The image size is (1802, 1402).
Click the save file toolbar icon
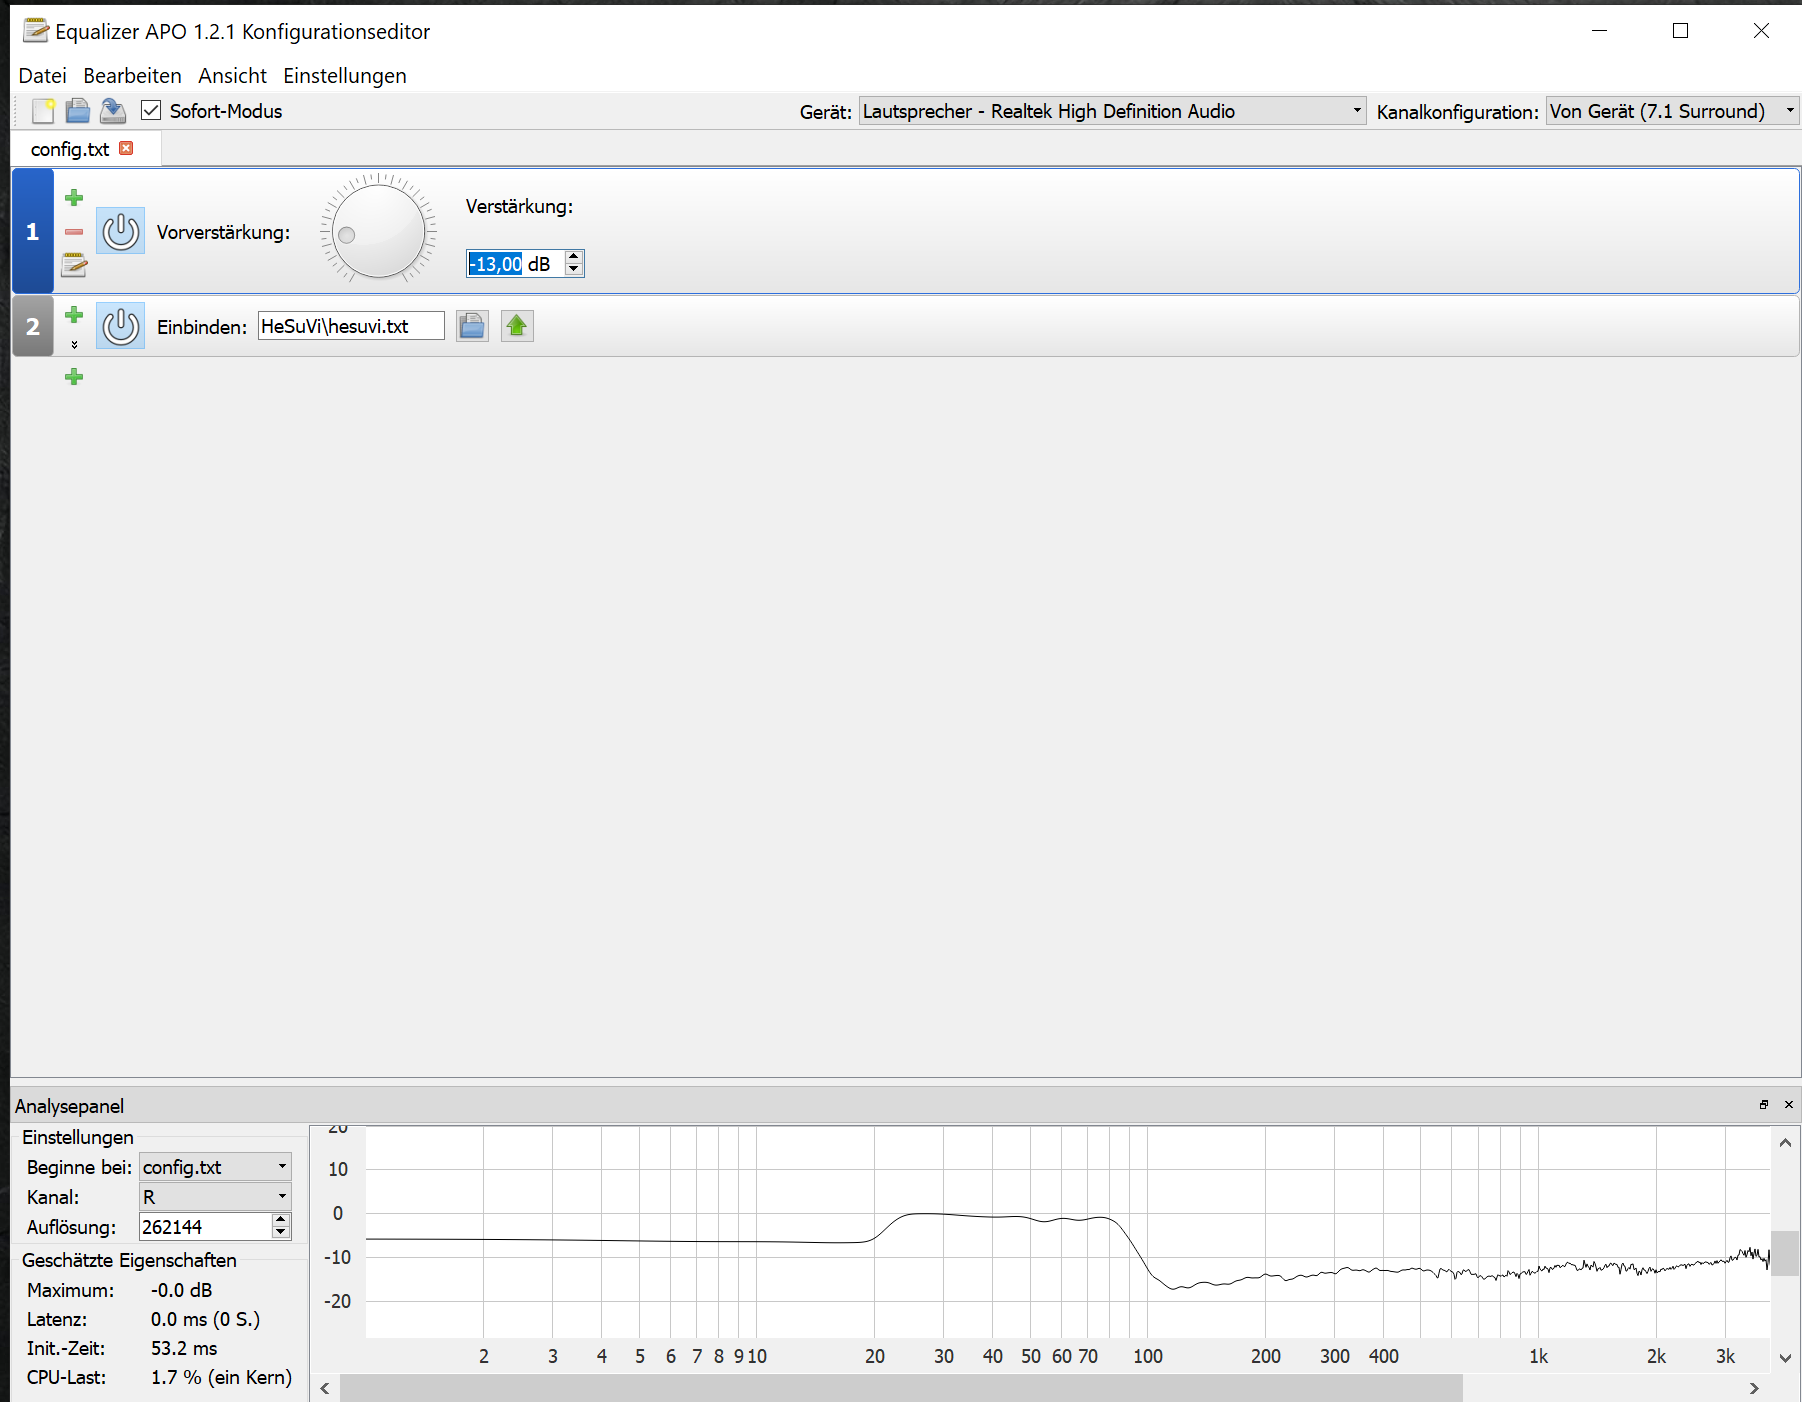click(113, 111)
